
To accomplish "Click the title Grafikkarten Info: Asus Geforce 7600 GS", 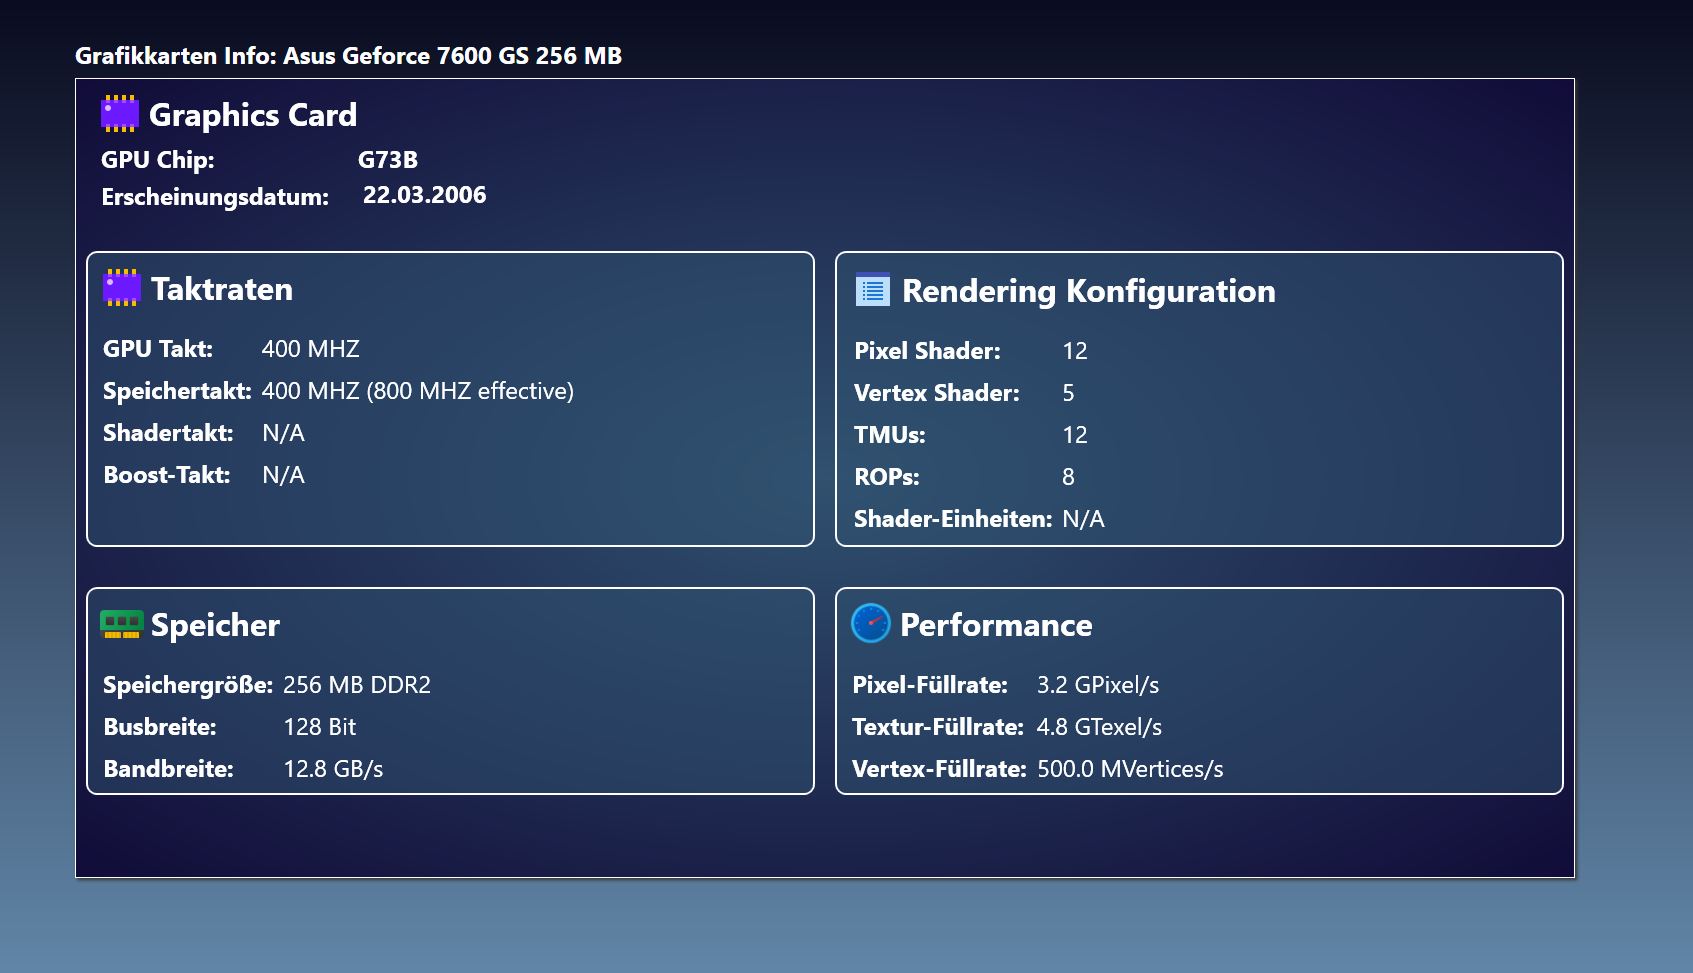I will tap(348, 56).
